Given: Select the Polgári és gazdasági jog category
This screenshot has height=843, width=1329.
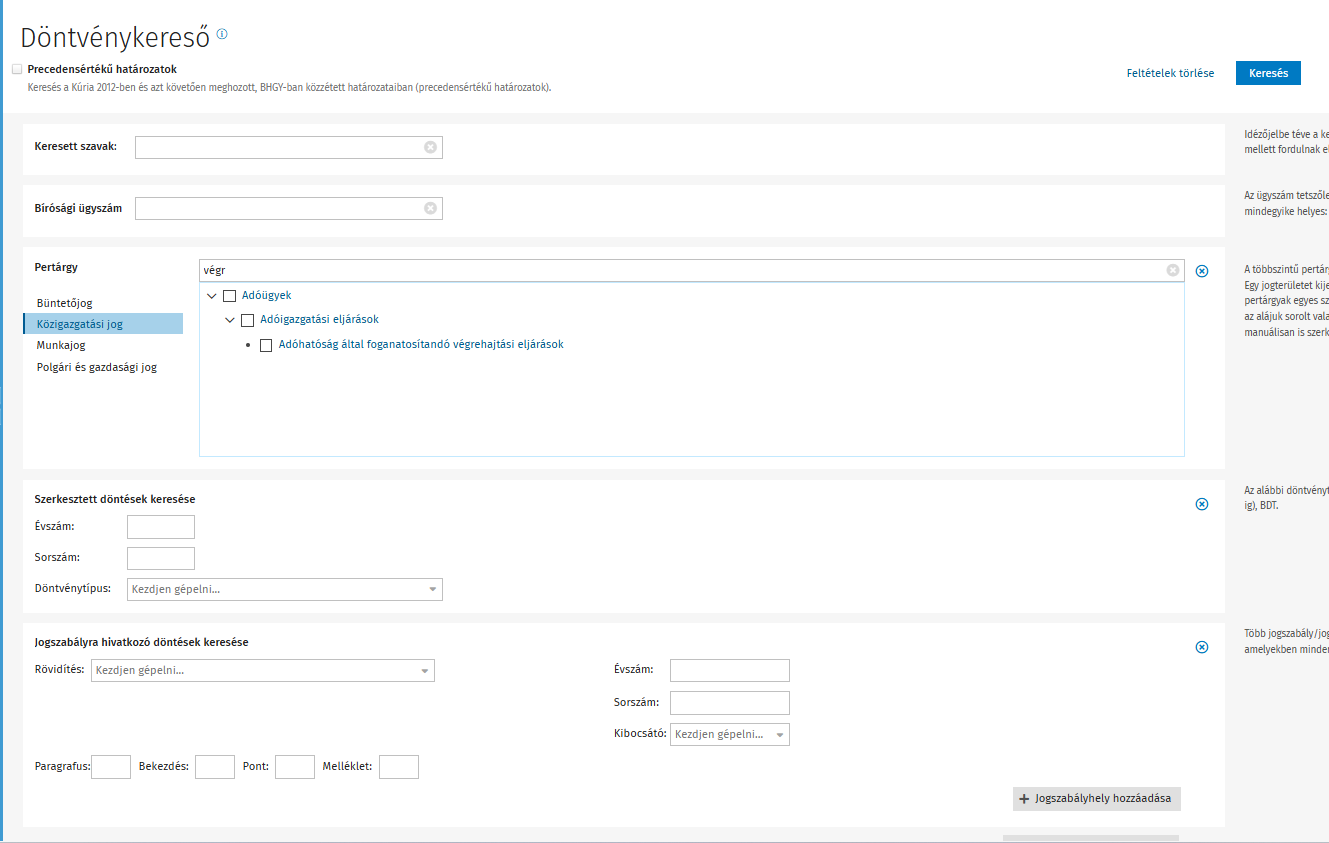Looking at the screenshot, I should click(x=97, y=367).
